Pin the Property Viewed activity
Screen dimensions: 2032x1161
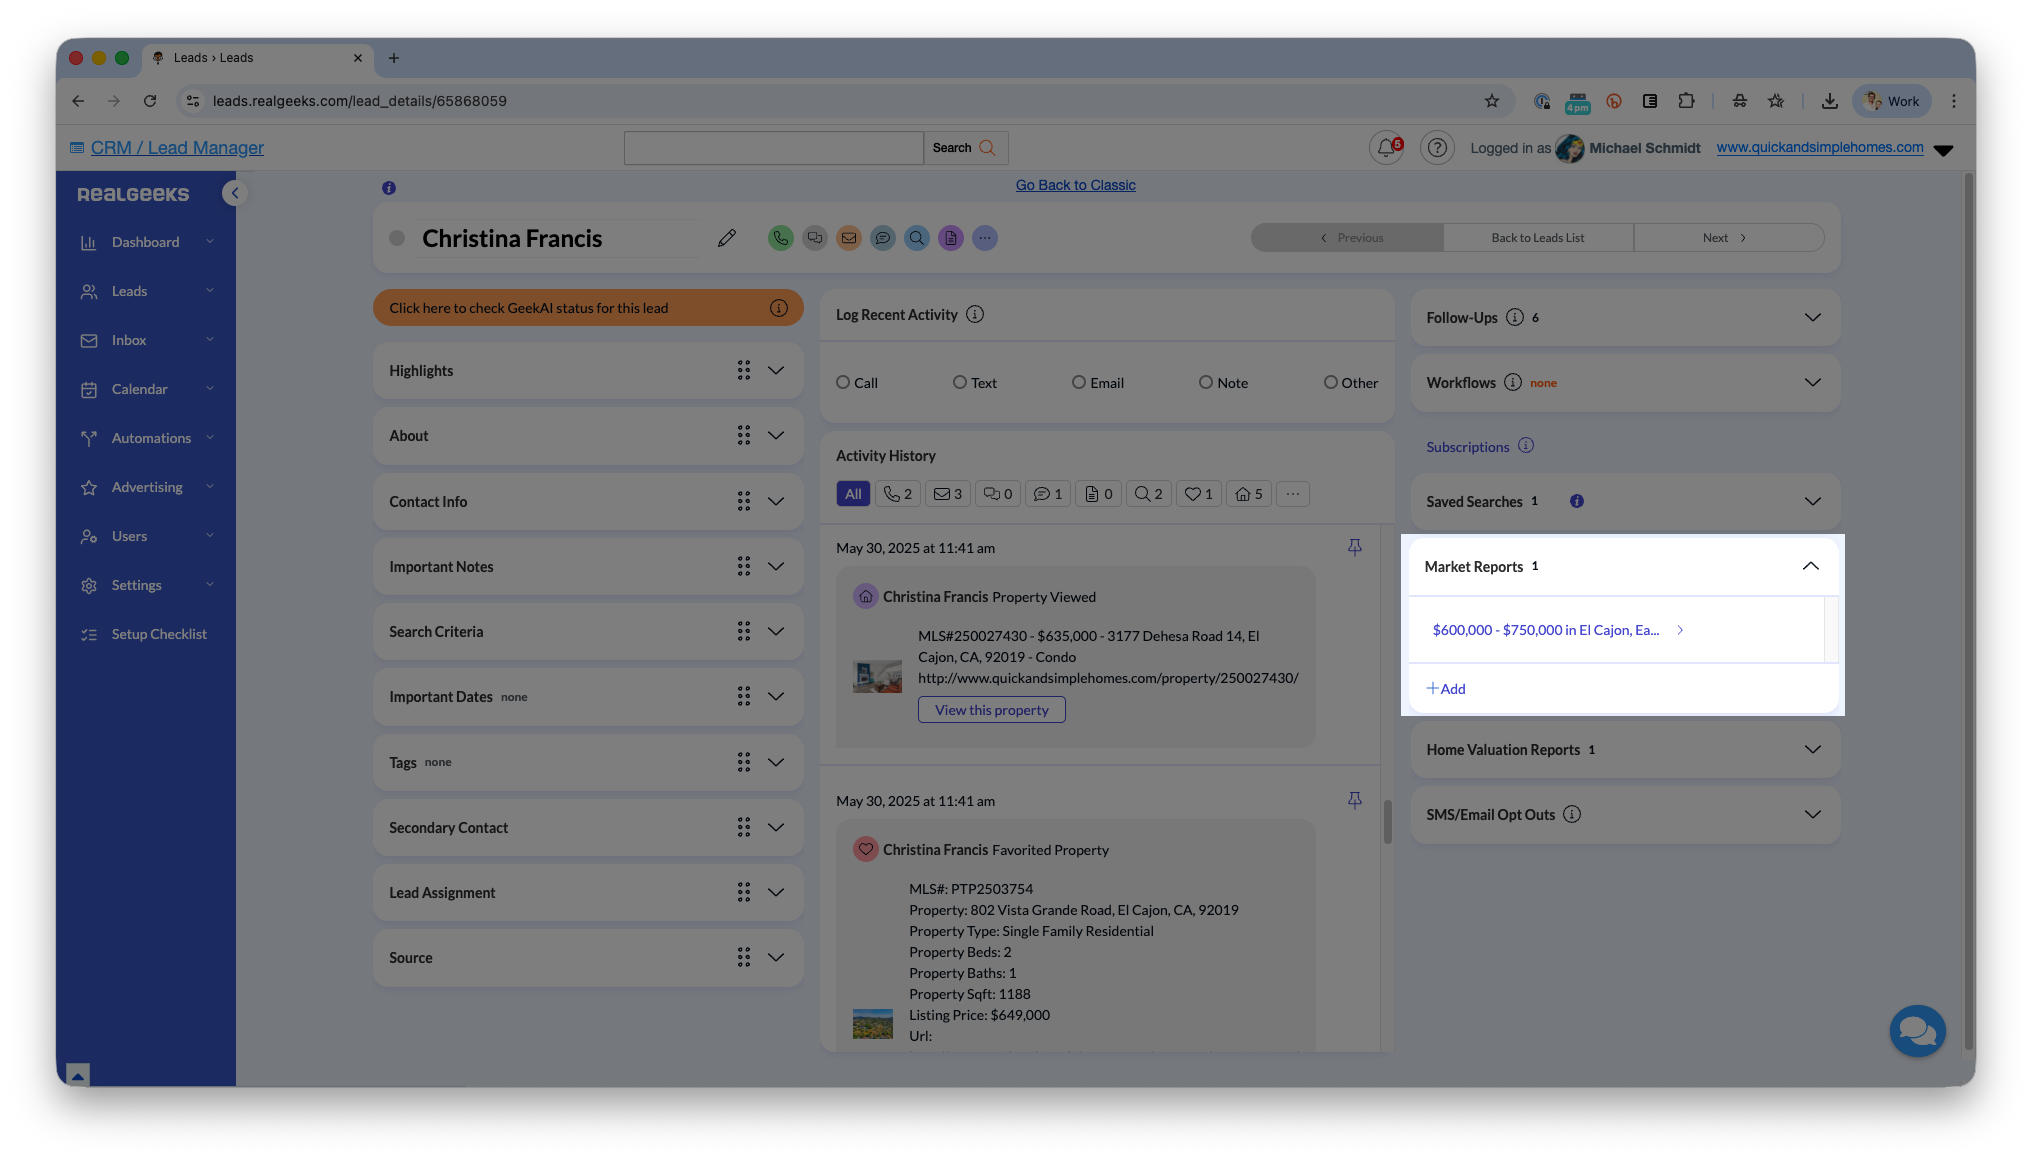click(1354, 547)
